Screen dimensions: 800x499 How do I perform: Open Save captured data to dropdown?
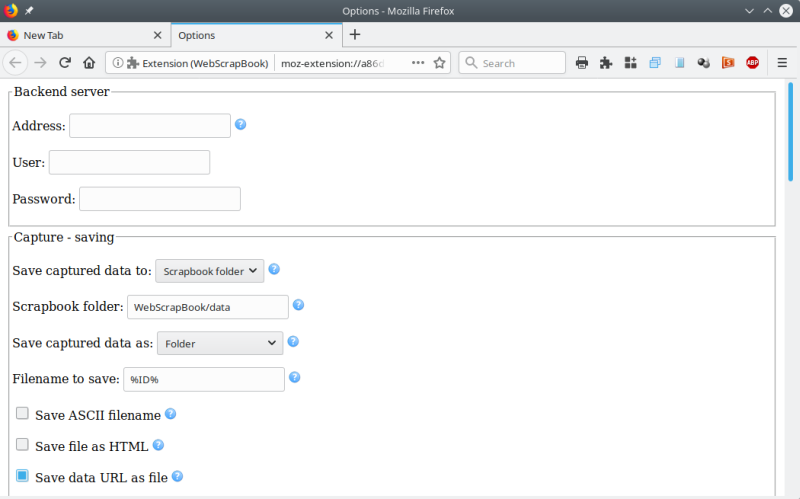click(x=210, y=271)
